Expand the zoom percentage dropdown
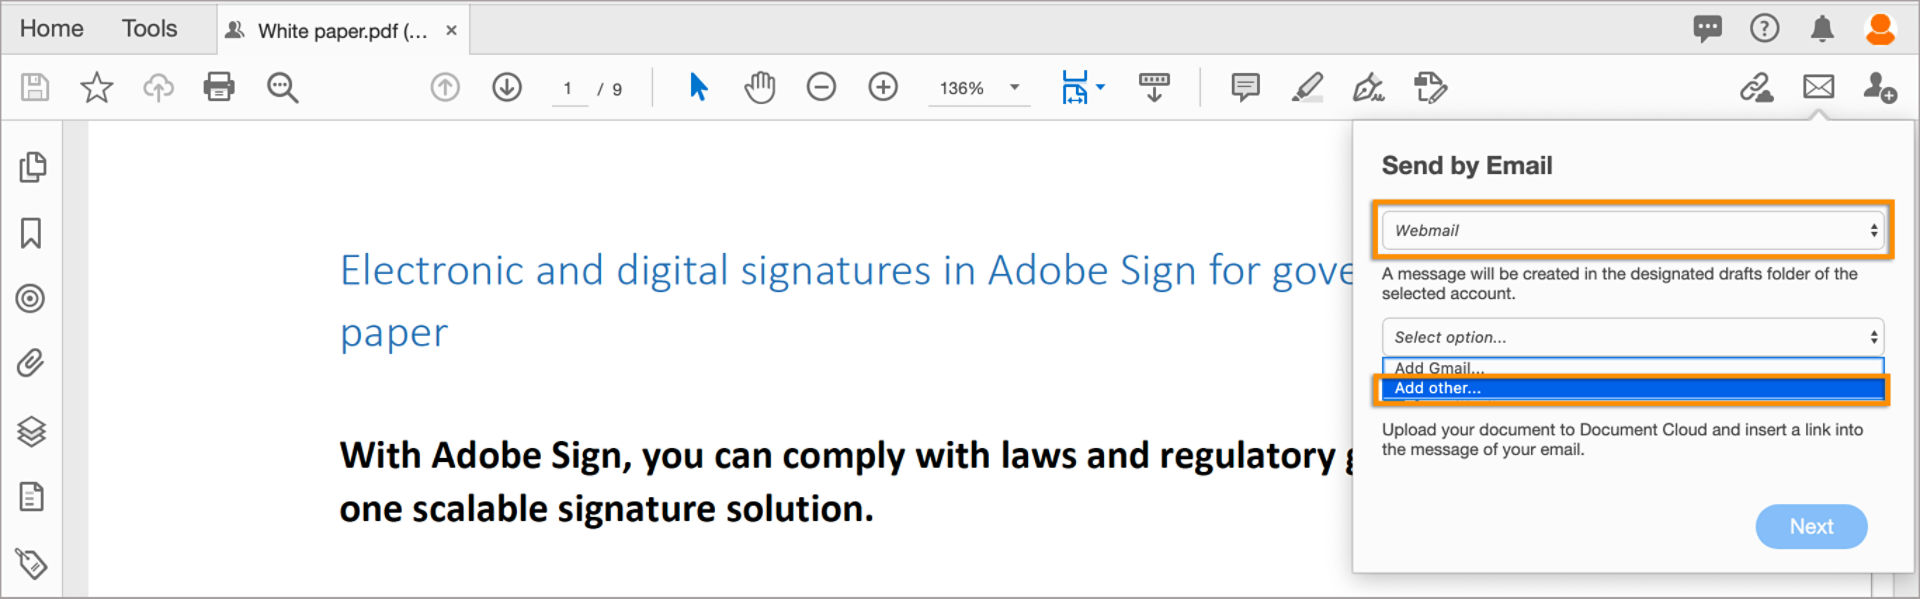Image resolution: width=1920 pixels, height=599 pixels. 1014,88
